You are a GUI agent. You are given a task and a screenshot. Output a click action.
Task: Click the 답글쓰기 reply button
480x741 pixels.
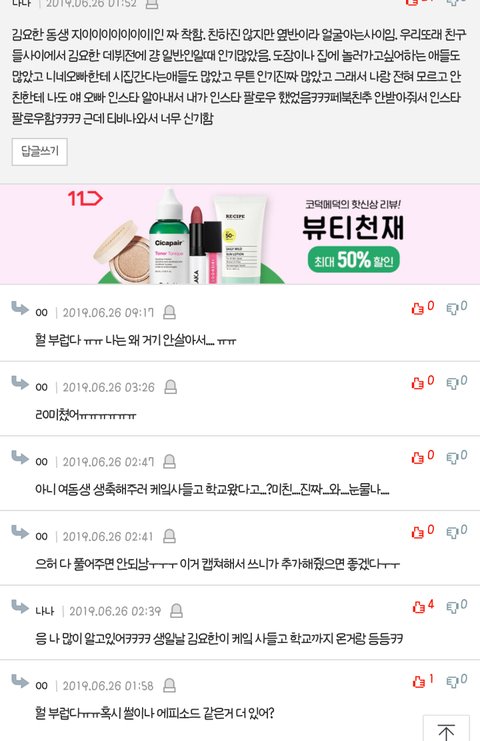point(40,152)
